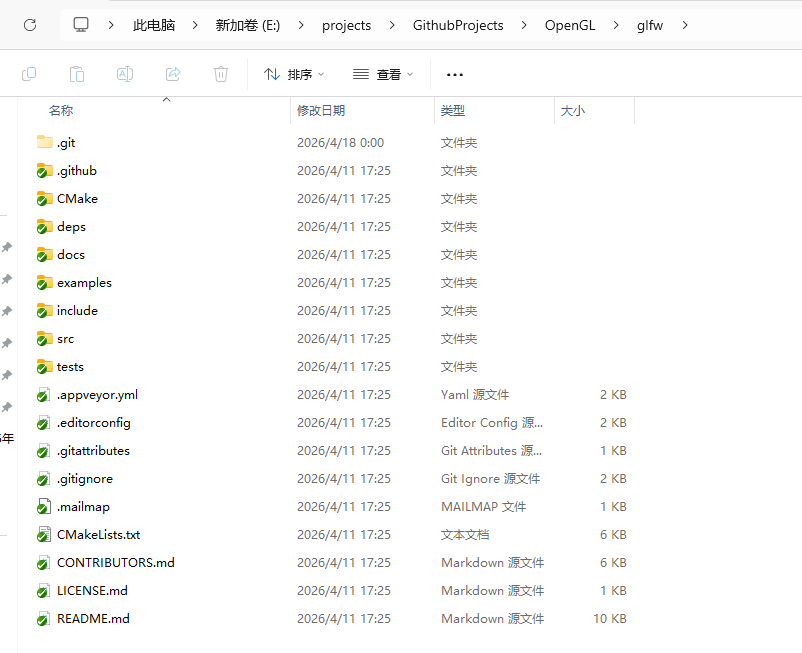Click the include folder name

click(77, 310)
